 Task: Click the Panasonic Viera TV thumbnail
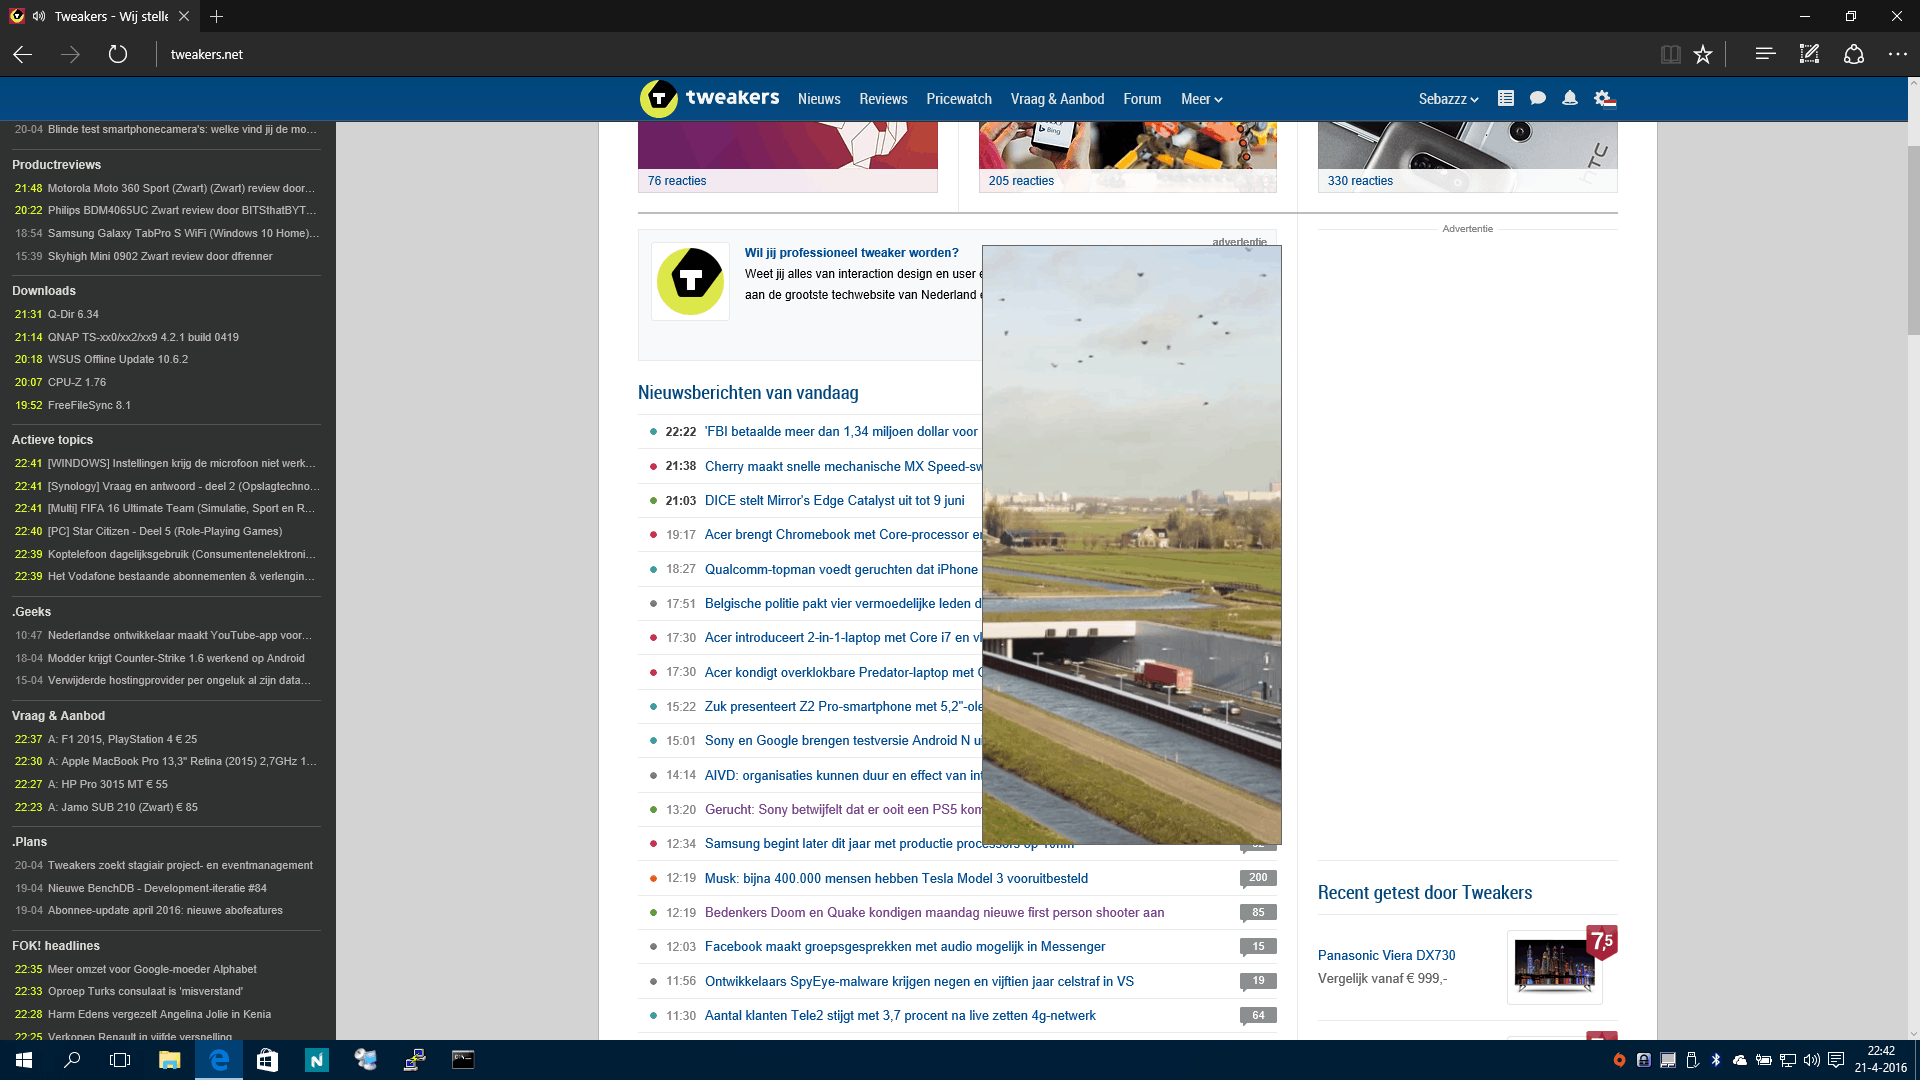tap(1554, 966)
